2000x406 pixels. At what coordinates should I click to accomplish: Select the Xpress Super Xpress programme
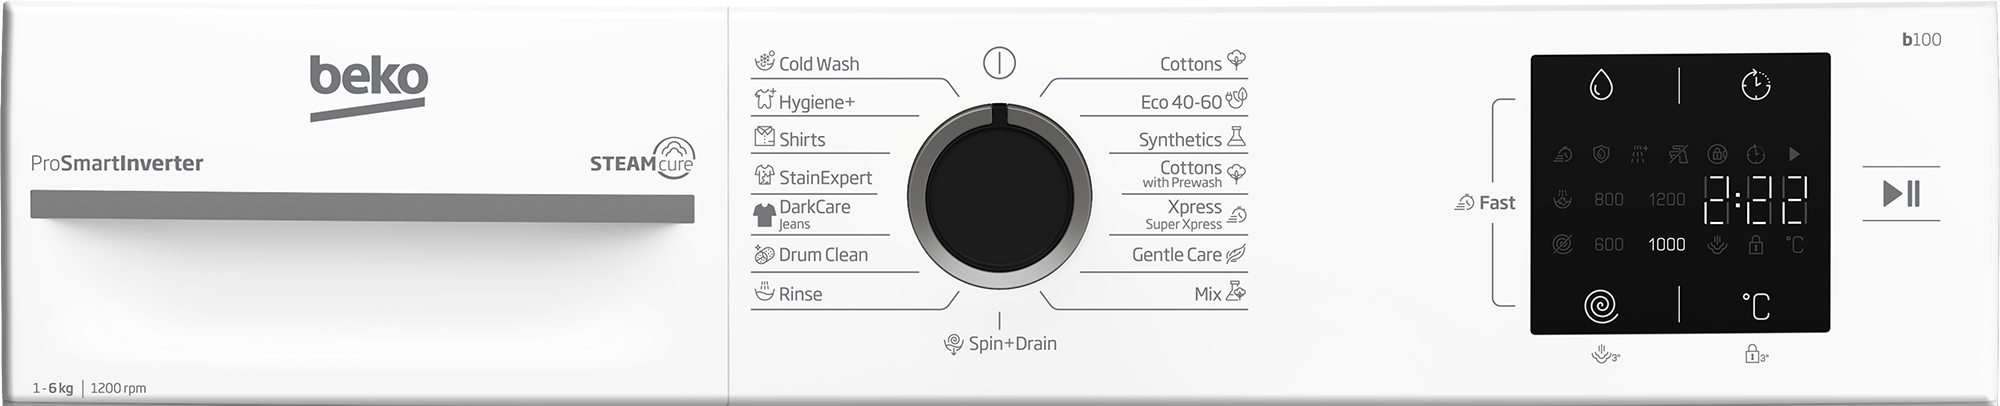(1196, 214)
